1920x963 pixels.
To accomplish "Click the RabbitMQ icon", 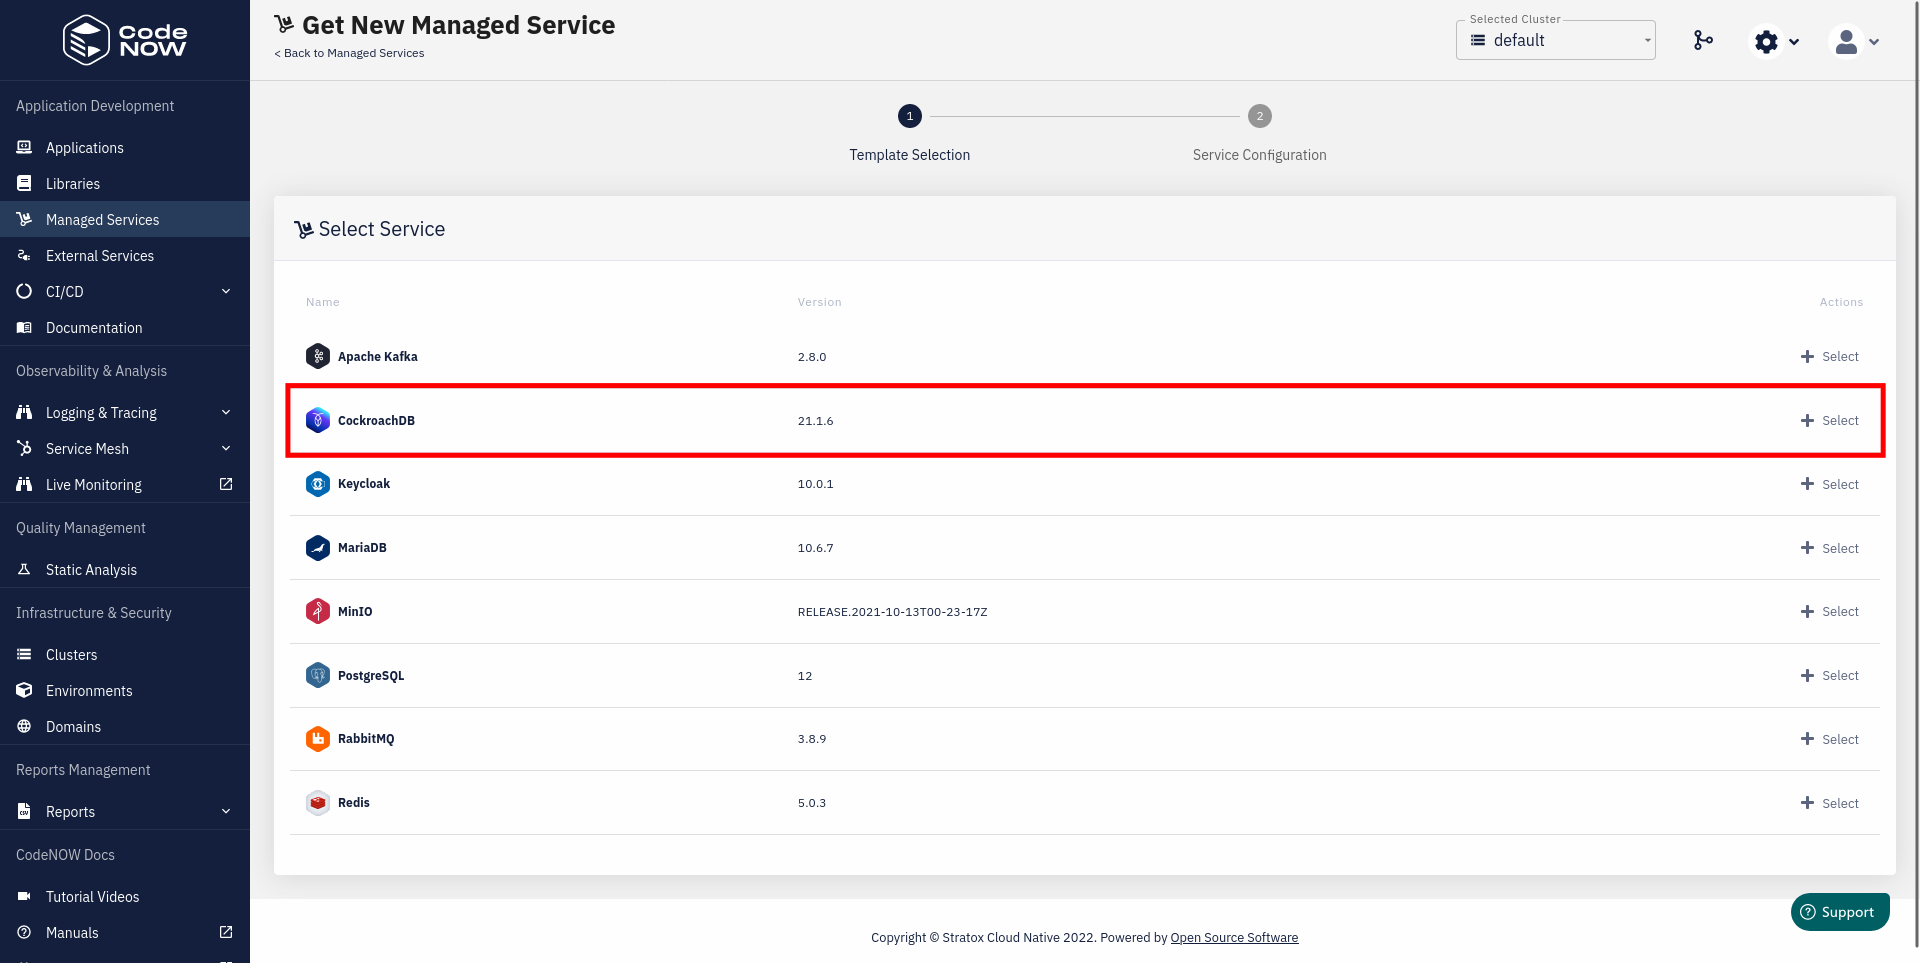I will (x=318, y=739).
